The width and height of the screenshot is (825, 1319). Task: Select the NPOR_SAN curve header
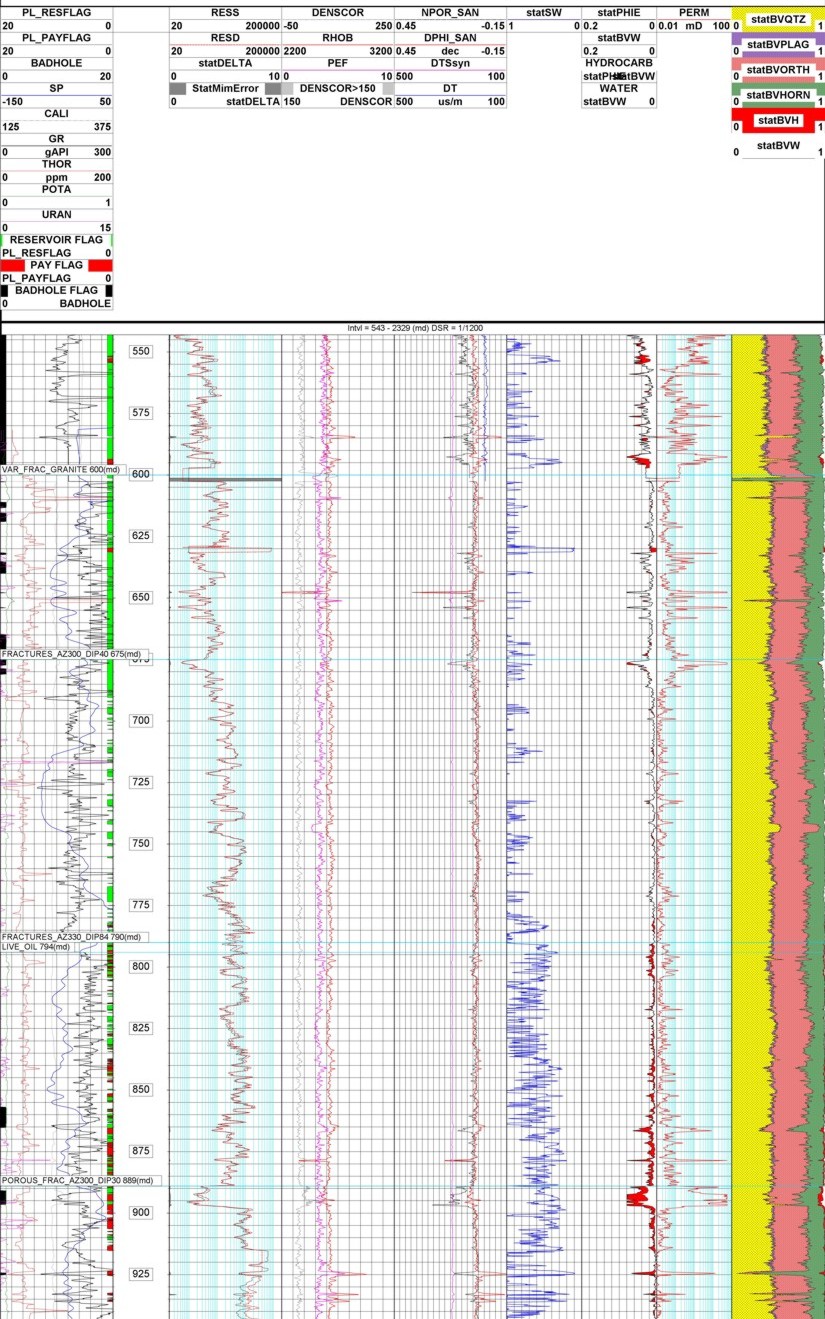click(450, 12)
